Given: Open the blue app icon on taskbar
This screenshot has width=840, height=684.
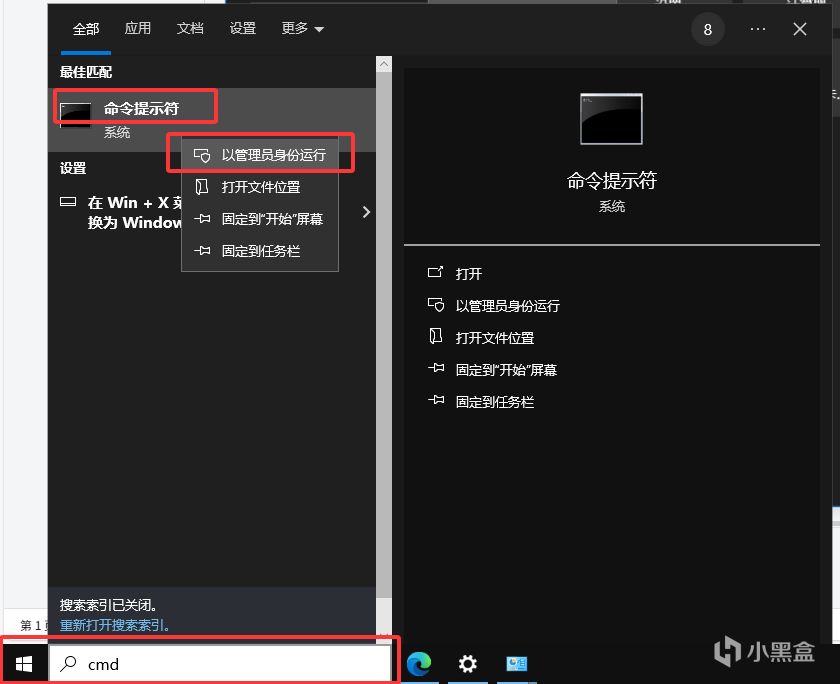Looking at the screenshot, I should (x=516, y=664).
